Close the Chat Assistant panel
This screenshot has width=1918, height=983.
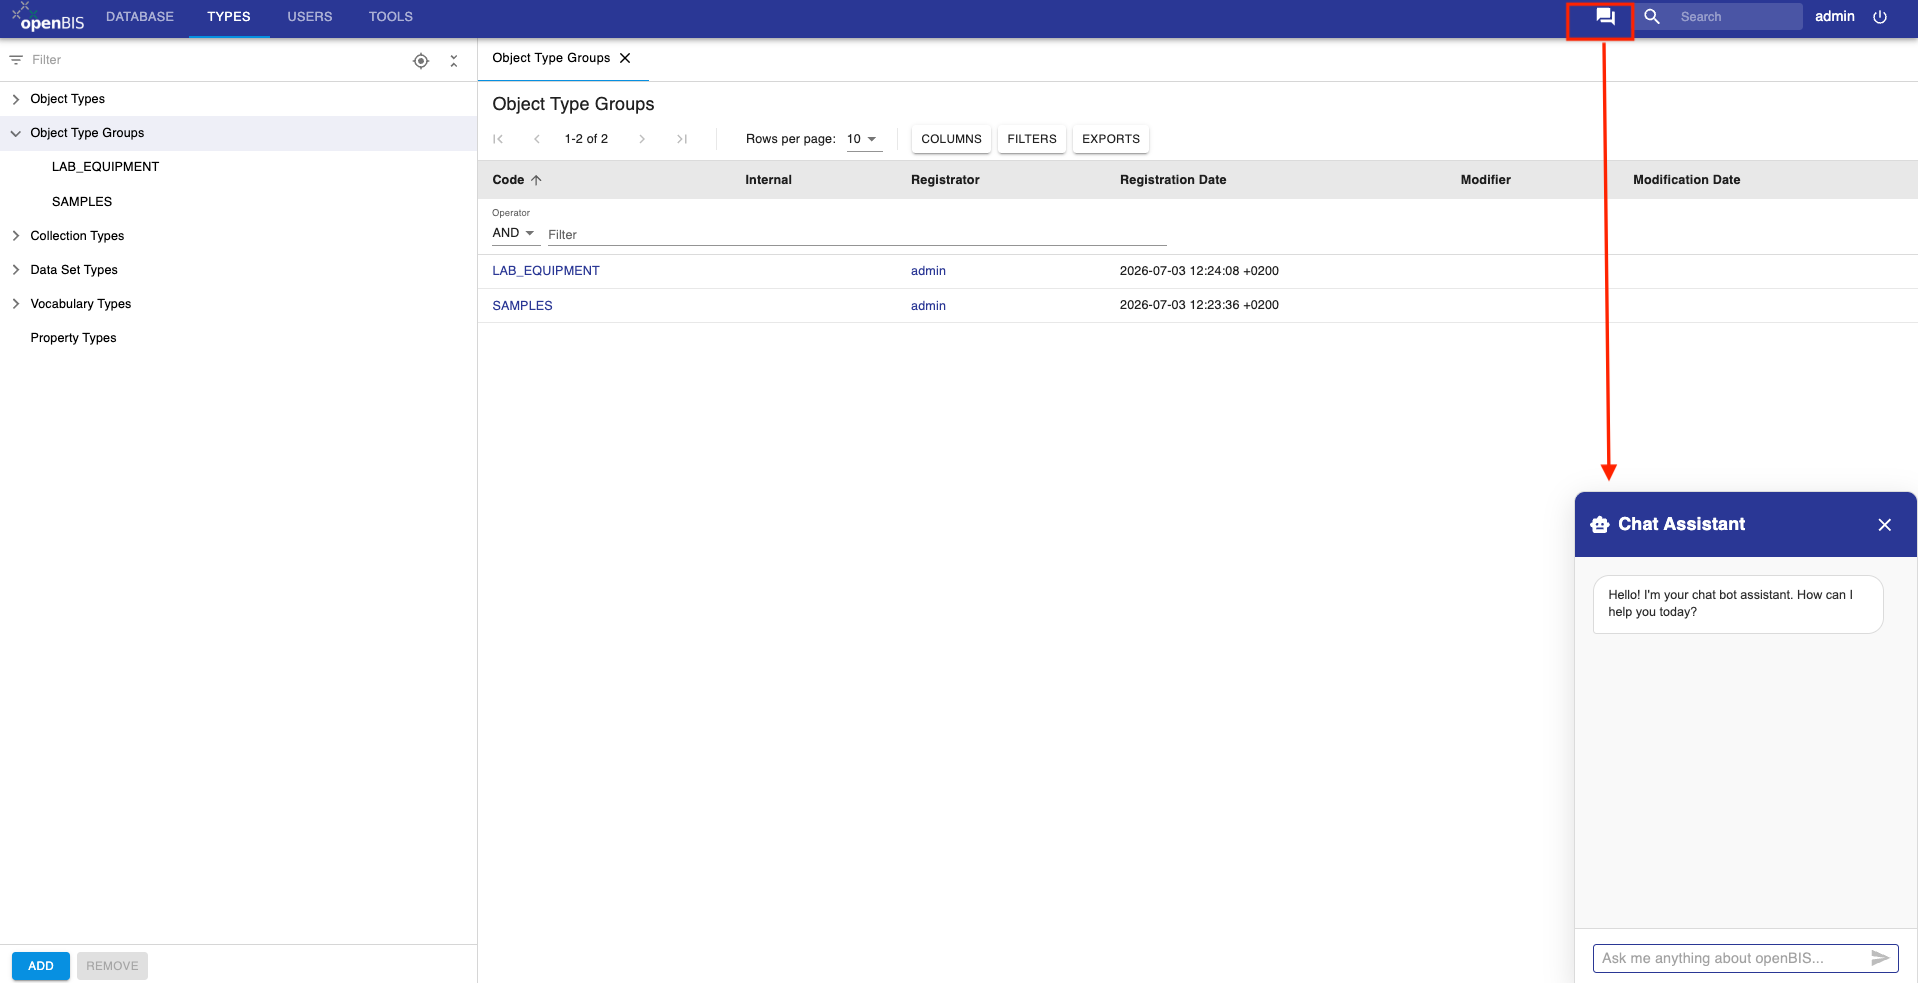(x=1885, y=525)
